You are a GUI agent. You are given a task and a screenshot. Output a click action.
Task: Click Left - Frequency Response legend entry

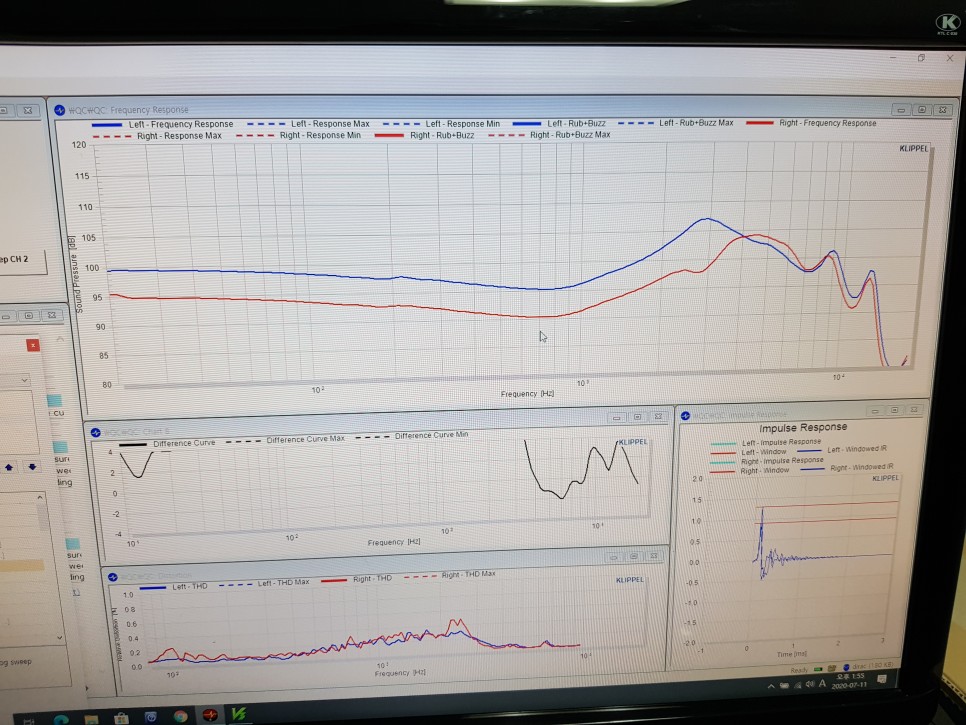point(163,124)
